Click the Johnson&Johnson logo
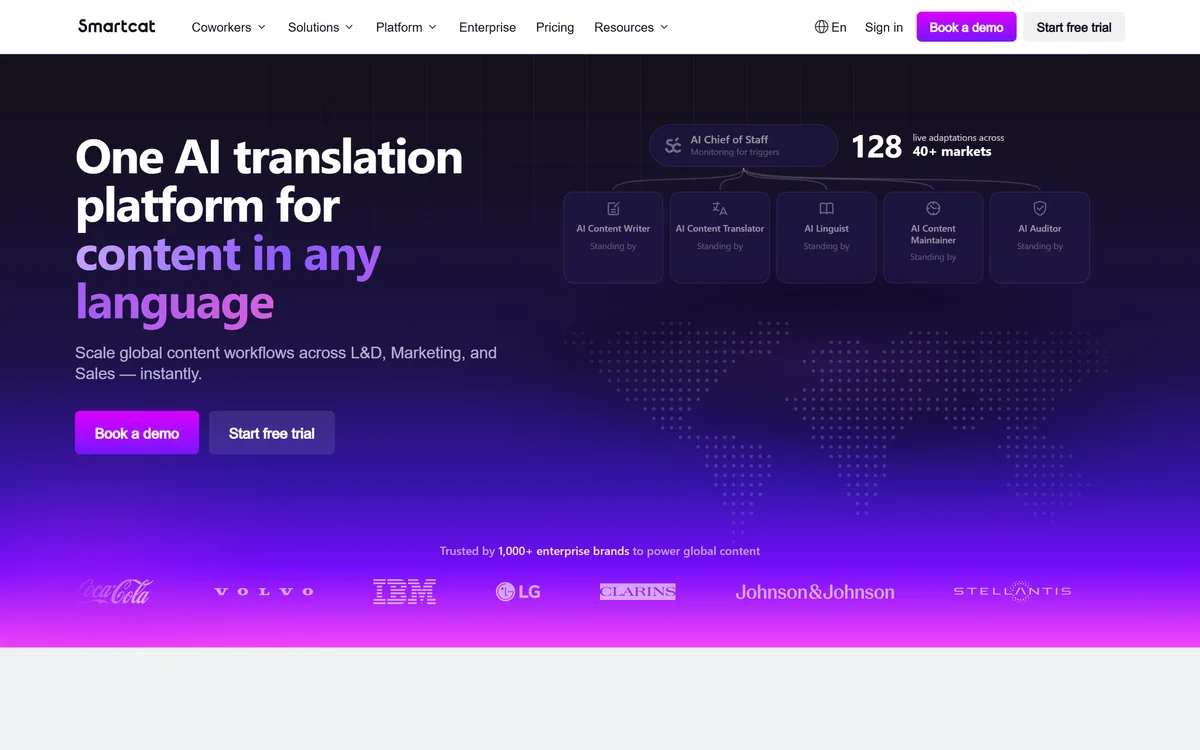The width and height of the screenshot is (1200, 750). click(815, 592)
